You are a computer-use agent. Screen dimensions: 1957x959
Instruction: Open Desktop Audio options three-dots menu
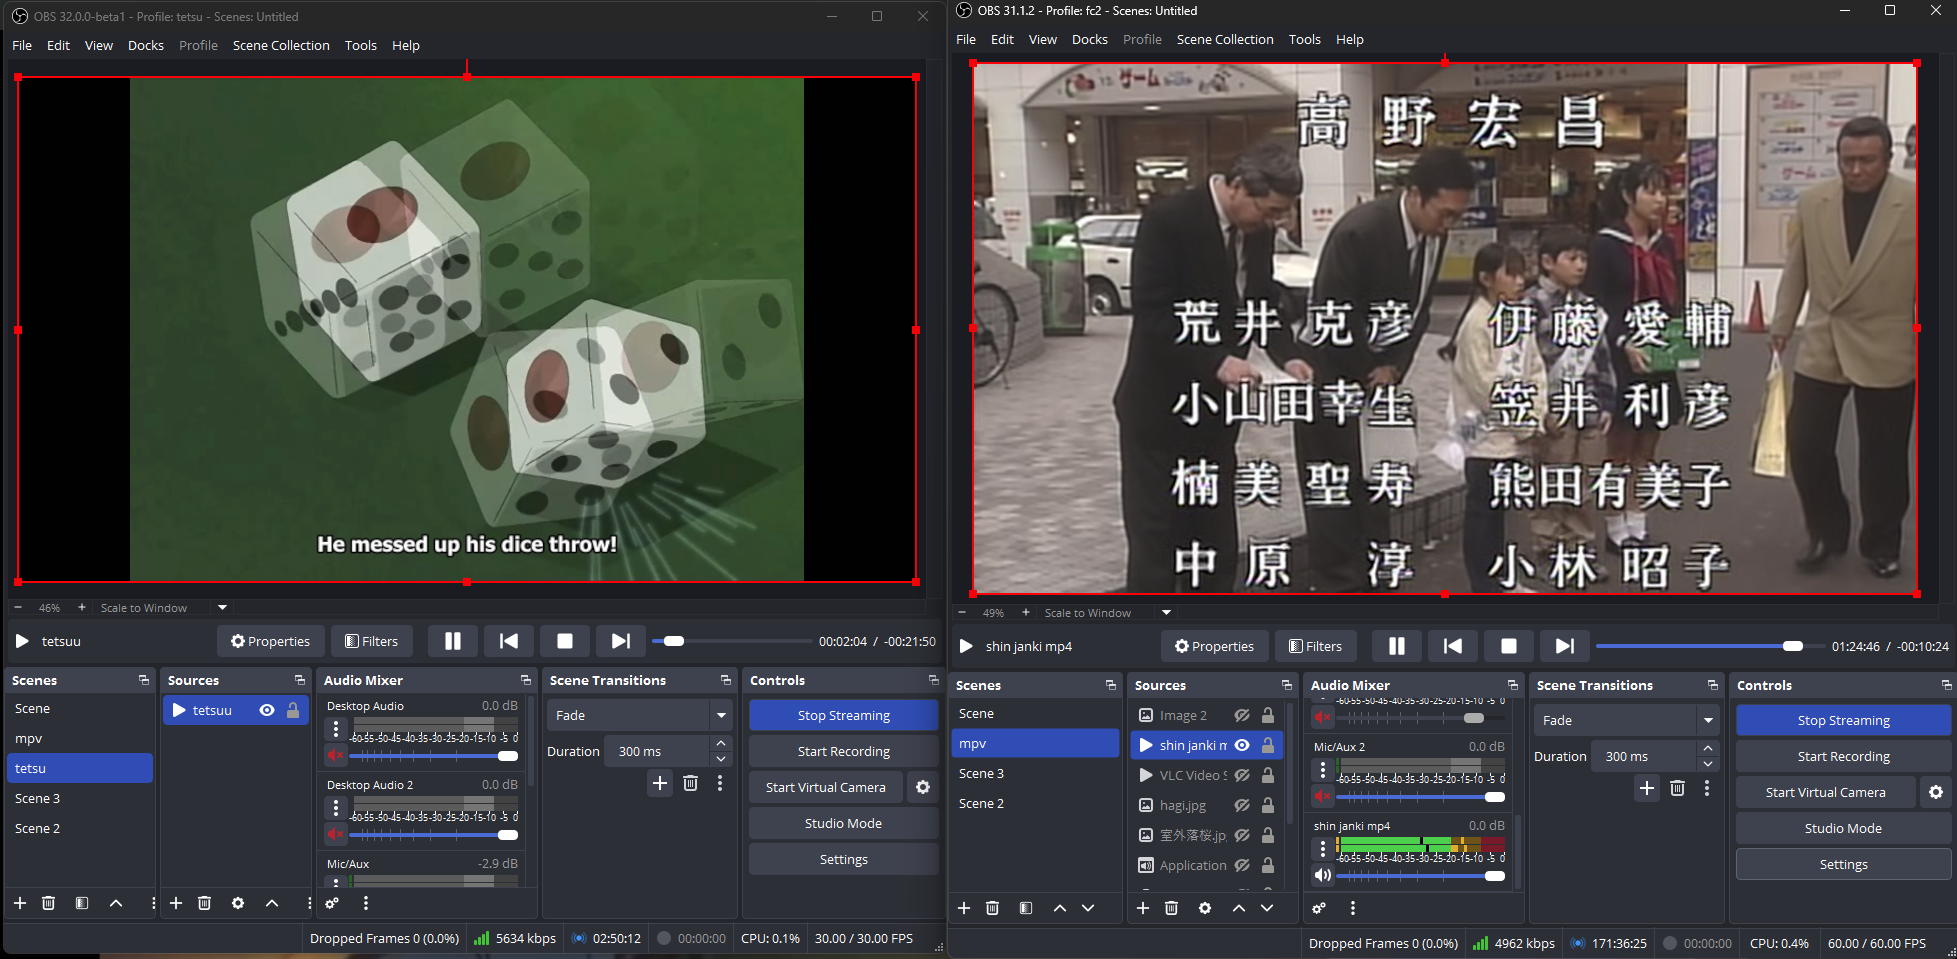tap(336, 728)
